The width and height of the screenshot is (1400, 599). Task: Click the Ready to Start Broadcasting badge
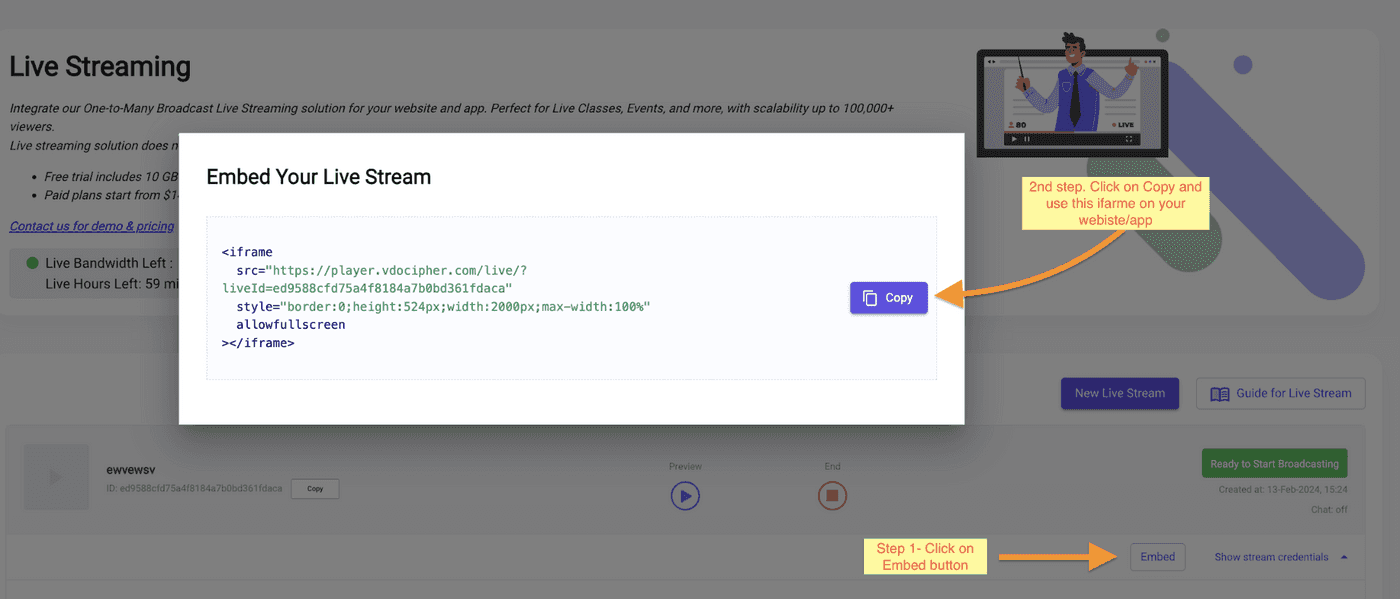click(1274, 462)
